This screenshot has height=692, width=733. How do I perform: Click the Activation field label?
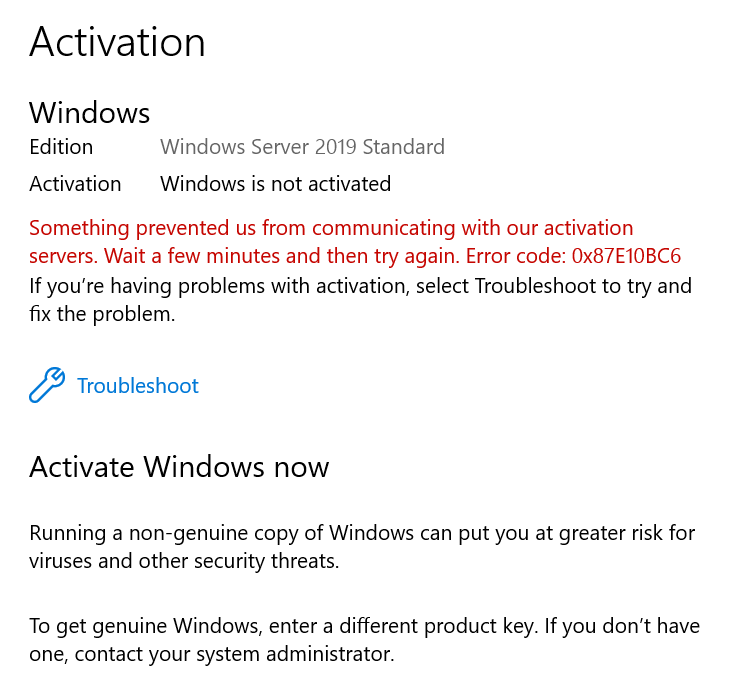[75, 184]
